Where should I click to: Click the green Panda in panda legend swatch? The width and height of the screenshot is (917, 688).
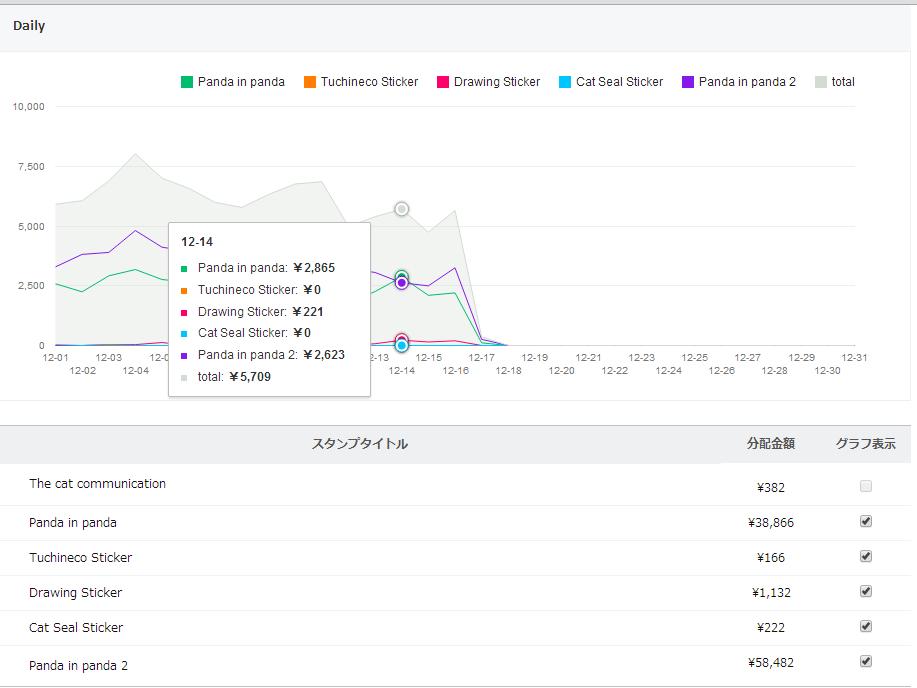[187, 82]
